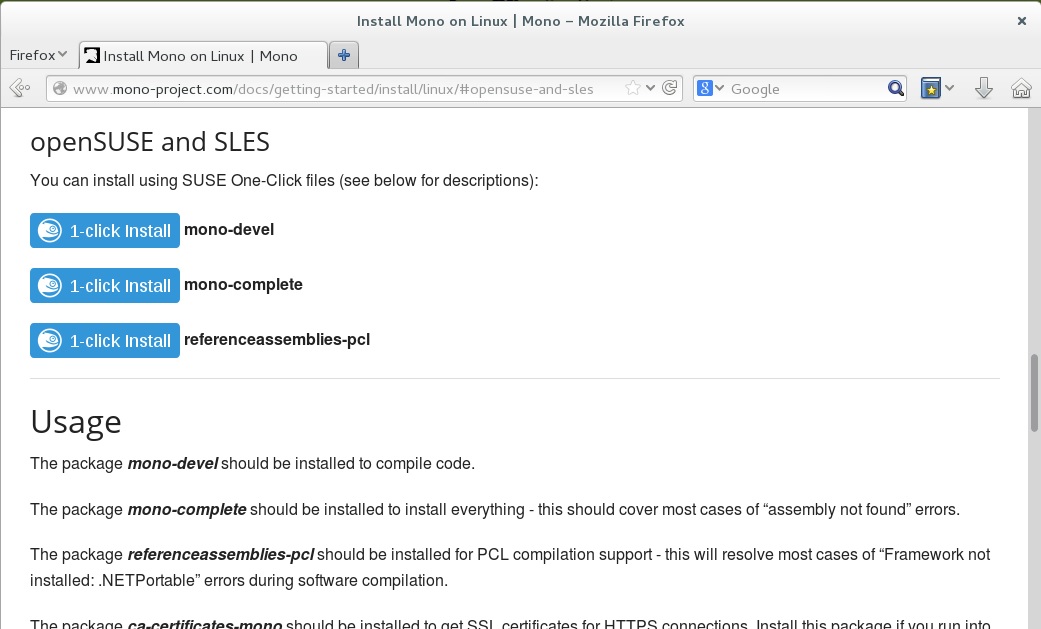The width and height of the screenshot is (1041, 629).
Task: Click 1-click Install for referenceassemblies-pcl
Action: click(x=105, y=341)
